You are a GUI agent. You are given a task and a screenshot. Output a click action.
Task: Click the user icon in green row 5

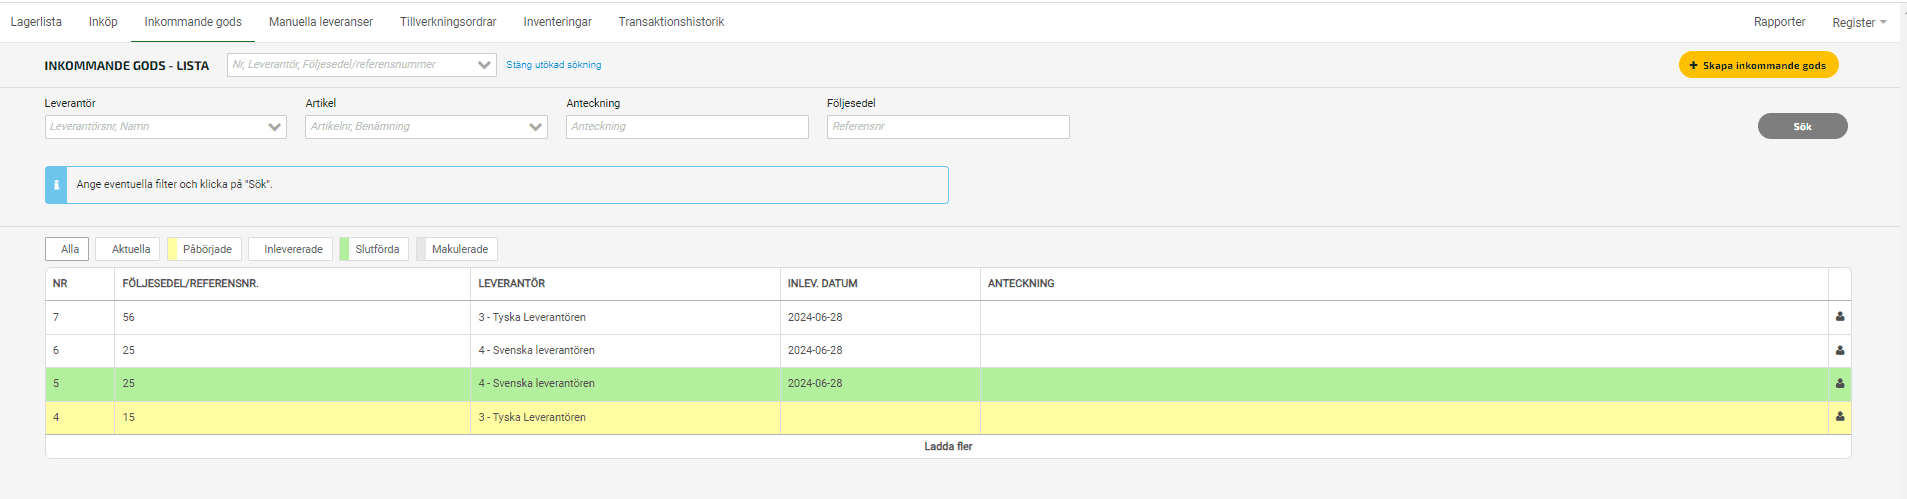pyautogui.click(x=1839, y=383)
